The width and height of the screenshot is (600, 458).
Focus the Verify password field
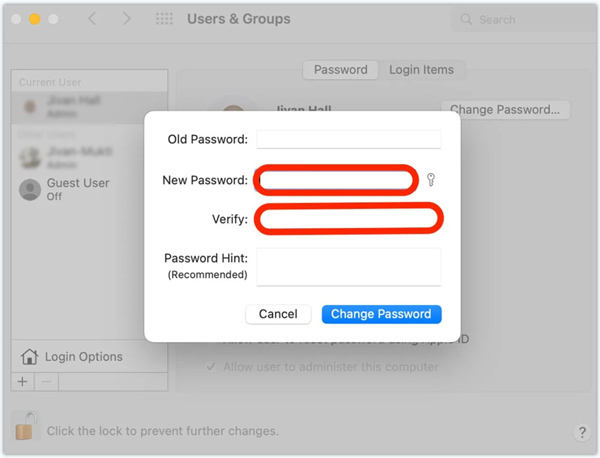pos(349,219)
